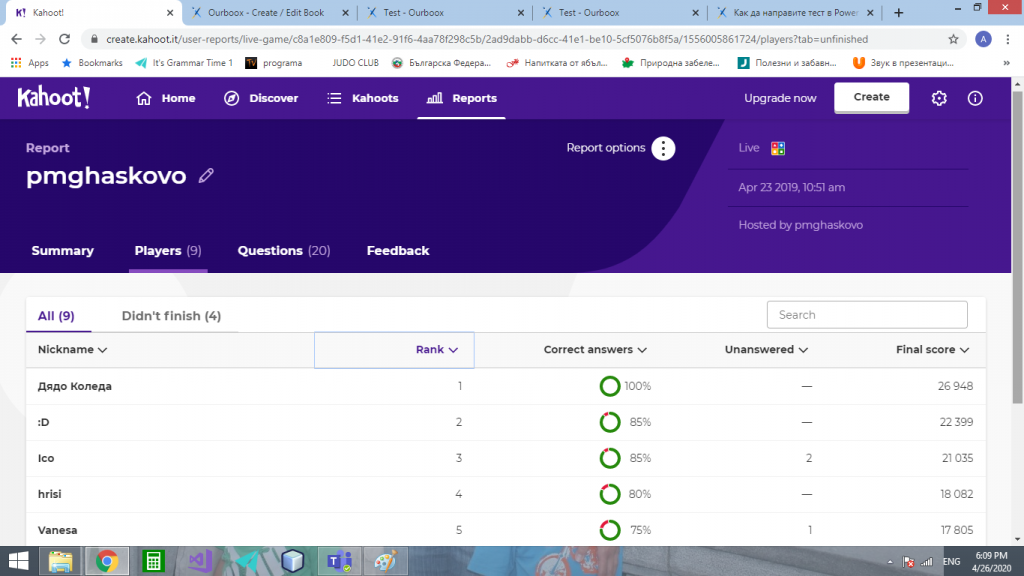Show more bookmarks with the chevron
1024x576 pixels.
click(1006, 63)
